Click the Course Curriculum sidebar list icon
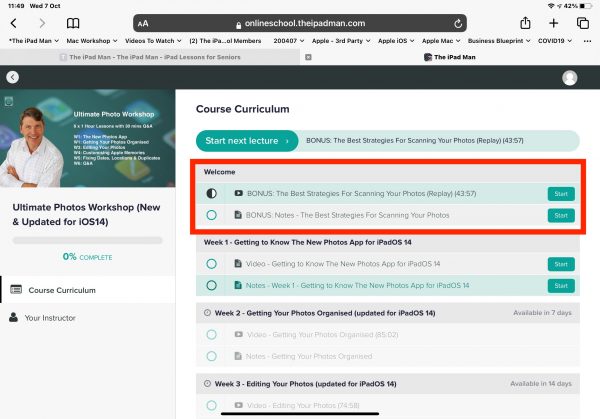600x419 pixels. (x=16, y=289)
